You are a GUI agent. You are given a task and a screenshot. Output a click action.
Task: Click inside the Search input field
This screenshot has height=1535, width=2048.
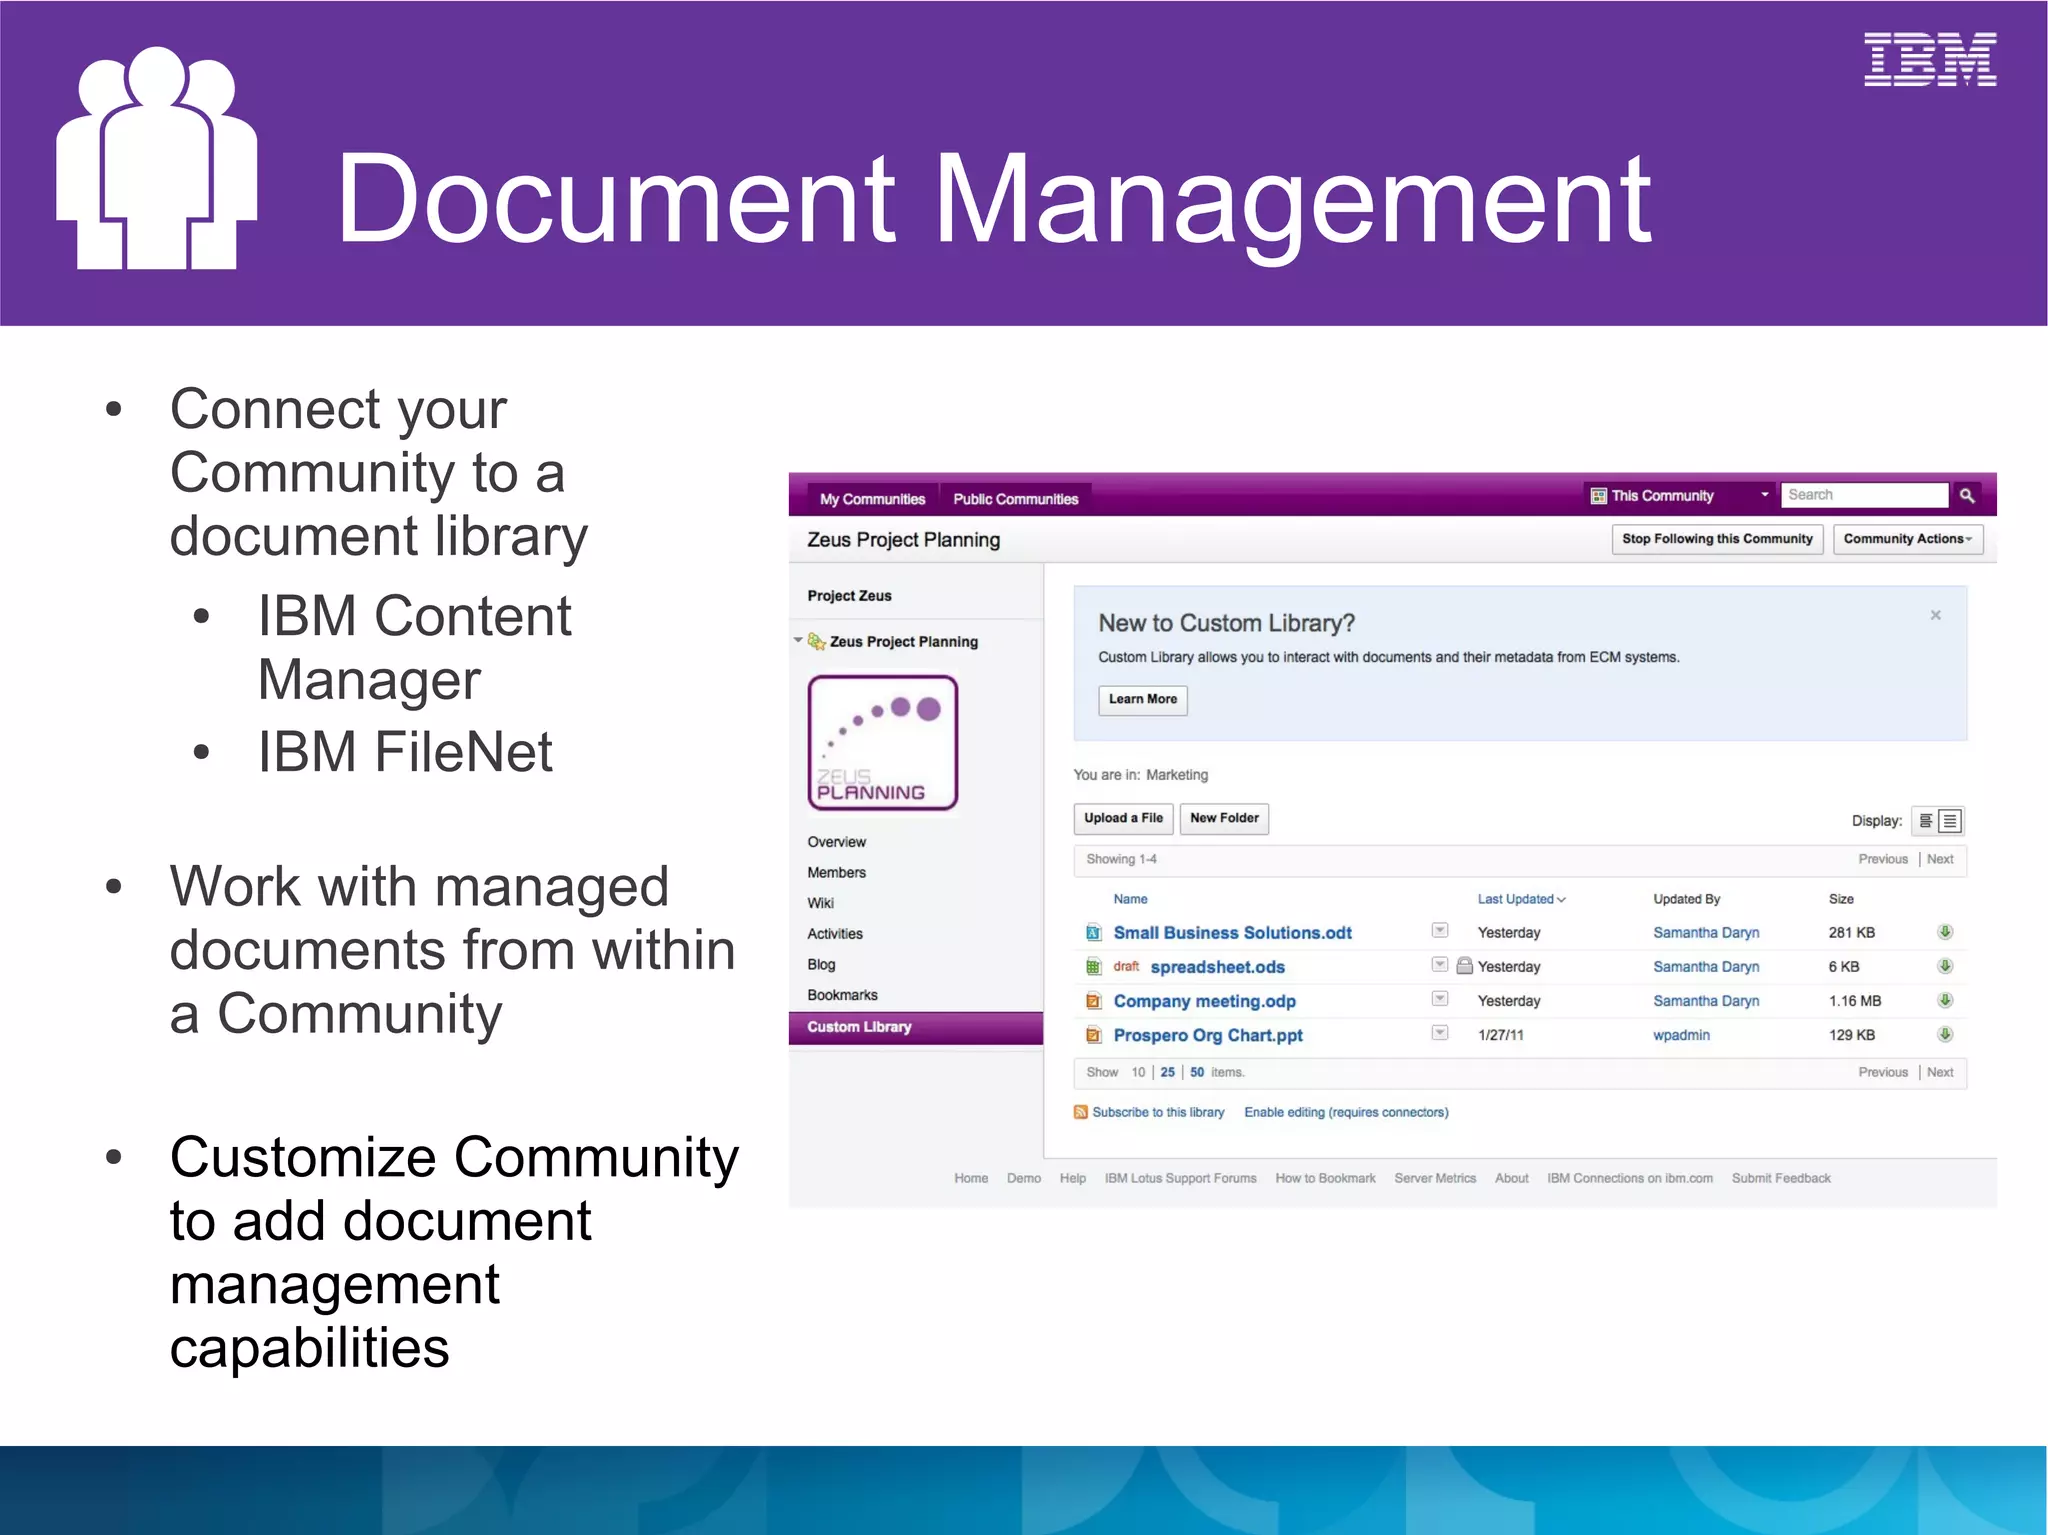coord(1864,495)
